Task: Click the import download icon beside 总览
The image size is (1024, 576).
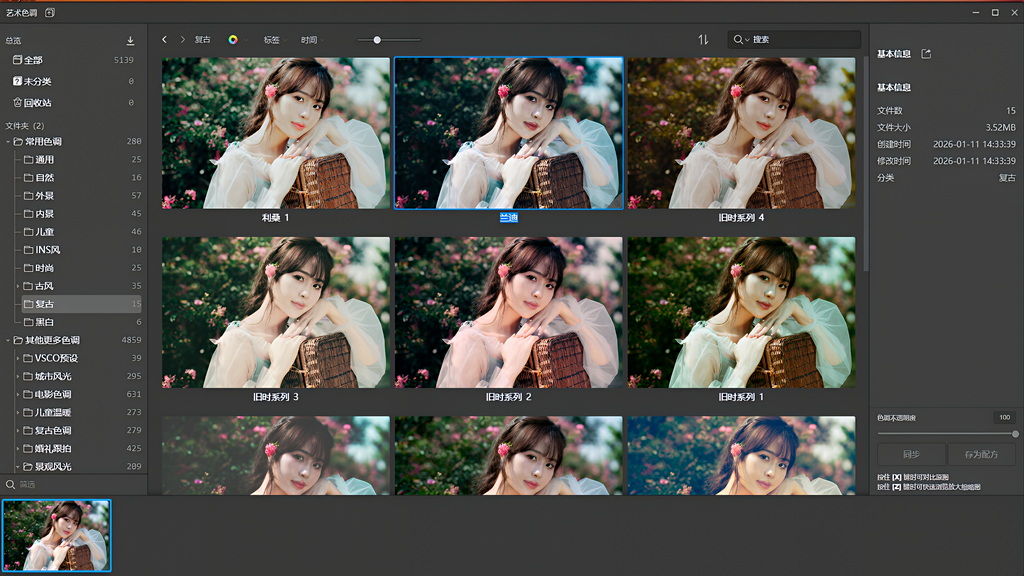Action: 130,41
